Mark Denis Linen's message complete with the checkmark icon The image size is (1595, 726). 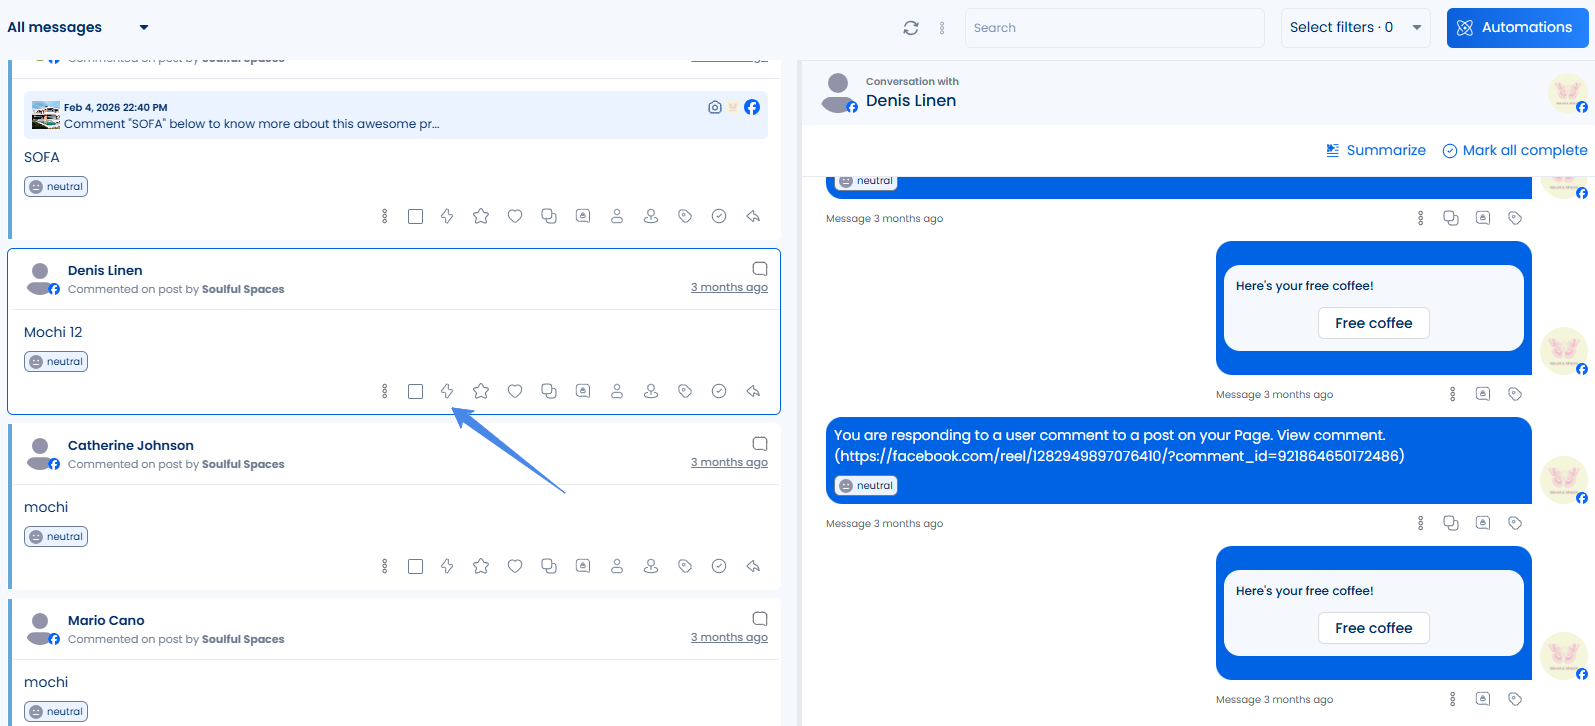pos(719,391)
